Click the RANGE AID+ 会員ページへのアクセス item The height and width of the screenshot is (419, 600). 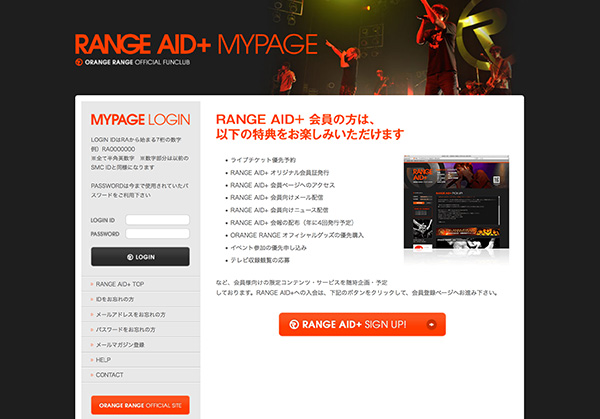click(282, 185)
